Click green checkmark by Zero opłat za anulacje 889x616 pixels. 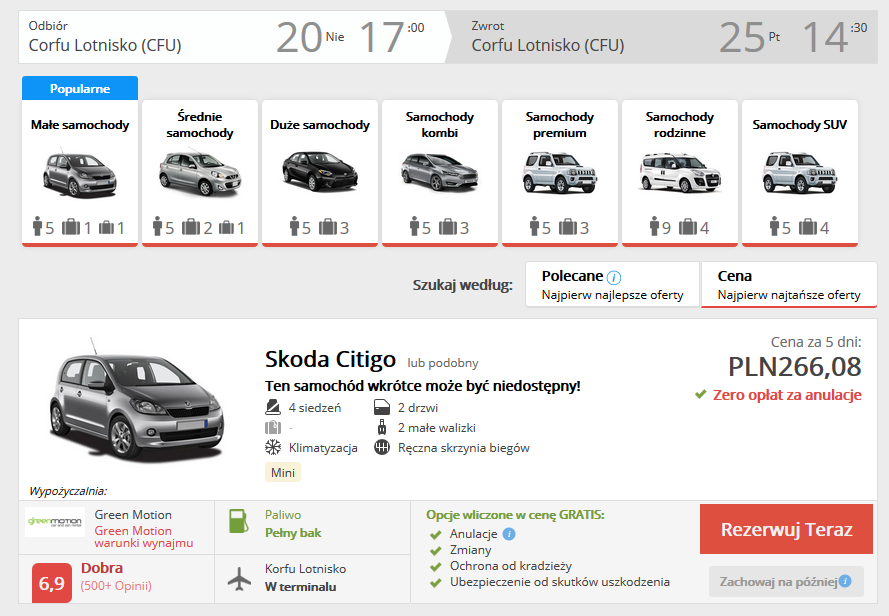point(701,394)
